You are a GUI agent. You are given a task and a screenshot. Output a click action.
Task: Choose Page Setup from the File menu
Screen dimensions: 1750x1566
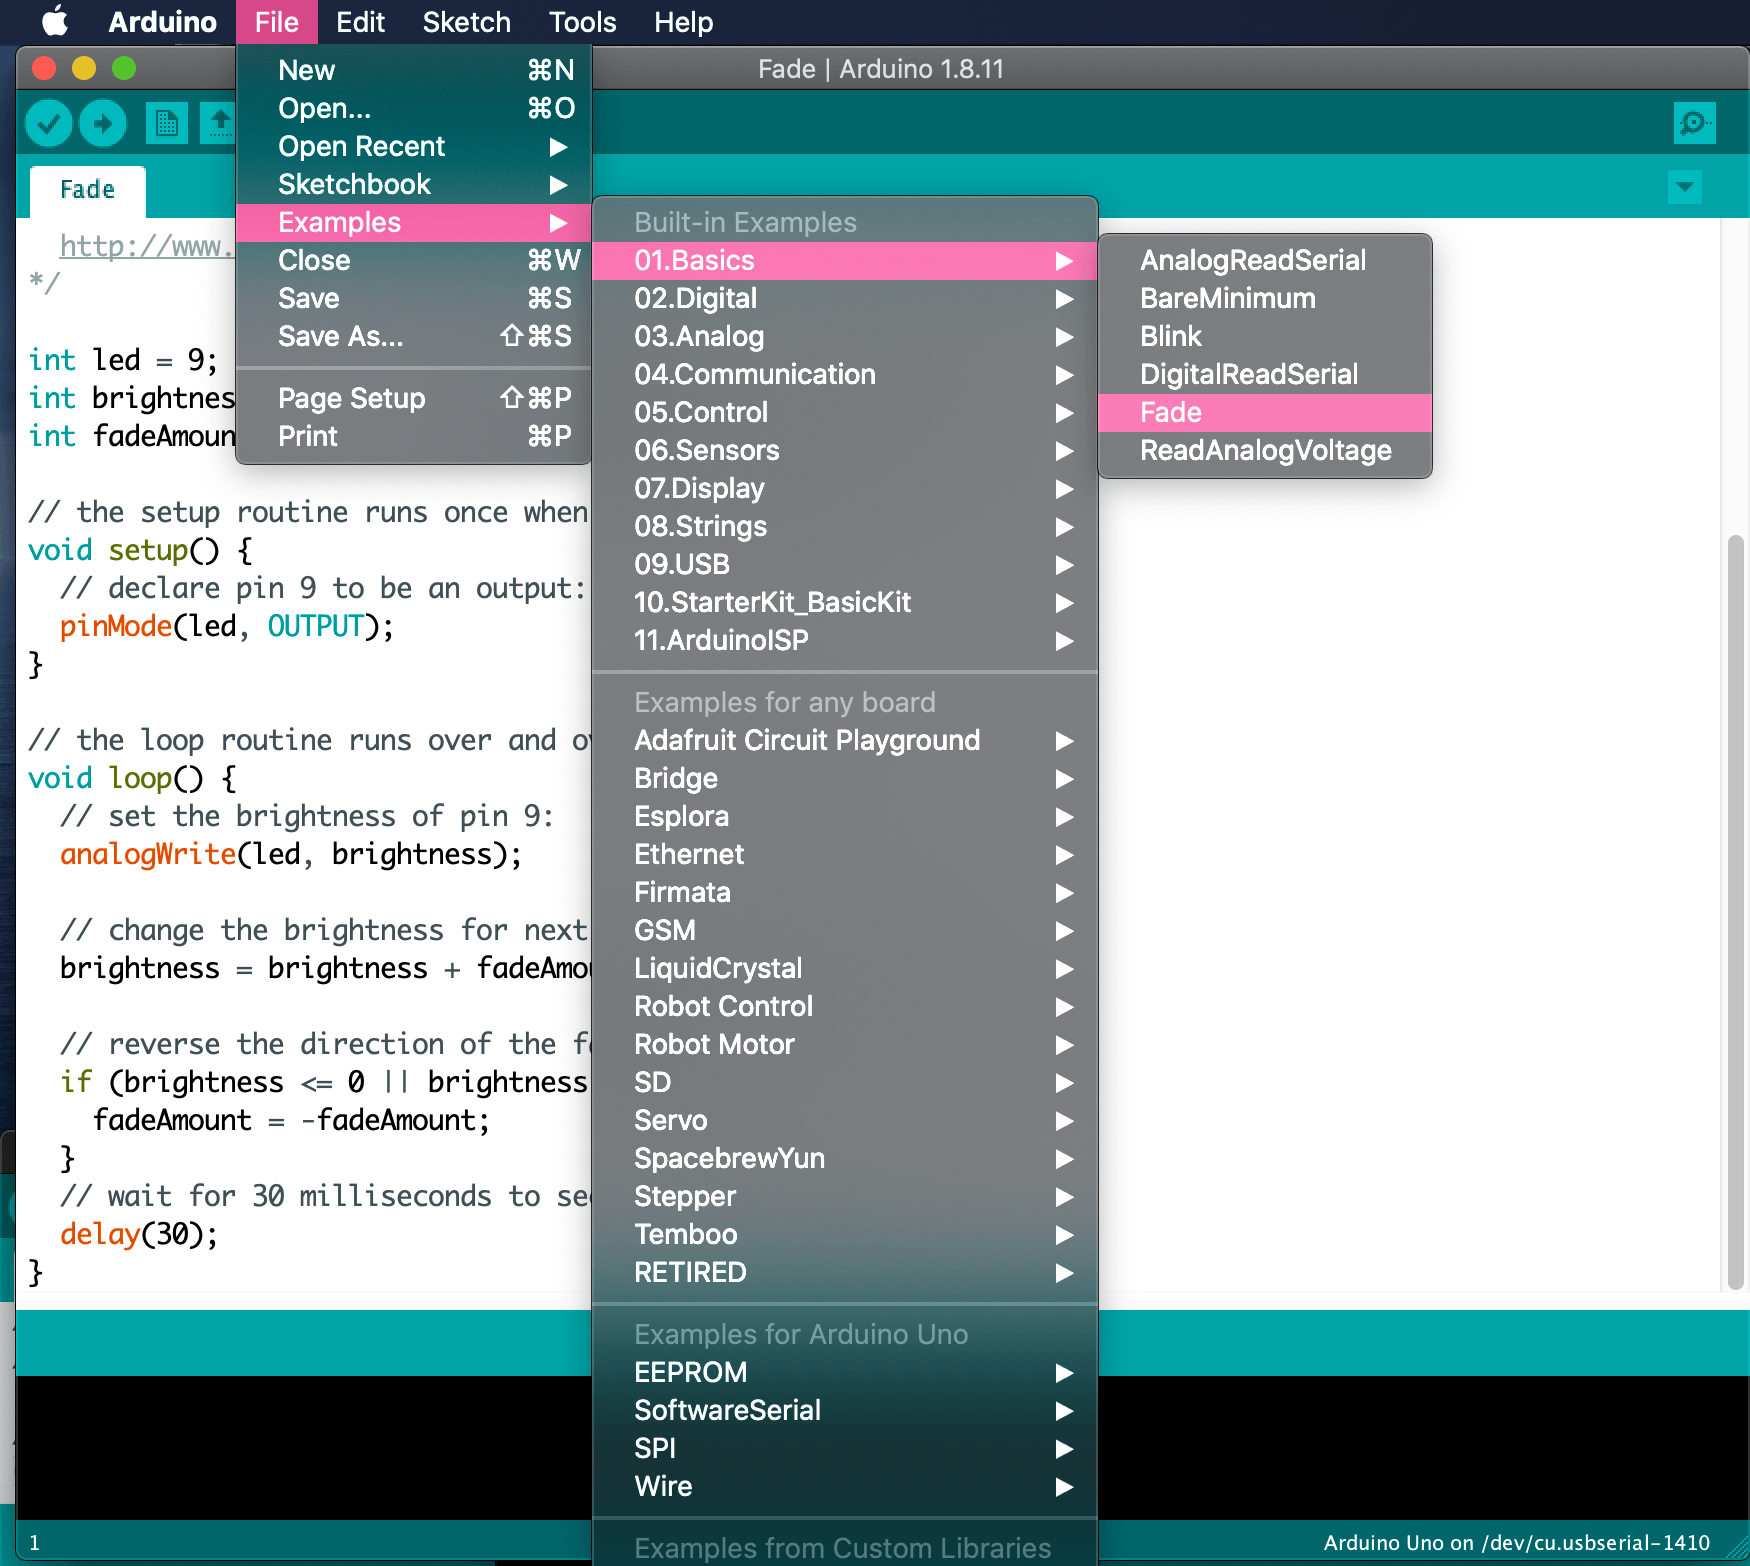[x=414, y=398]
